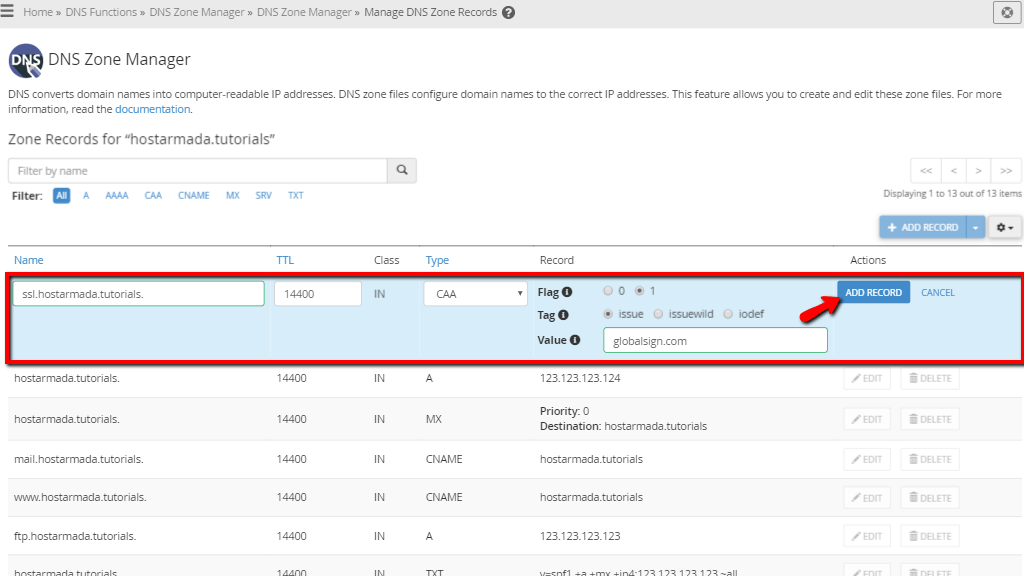The width and height of the screenshot is (1024, 576).
Task: Filter records by SRV type
Action: (x=263, y=195)
